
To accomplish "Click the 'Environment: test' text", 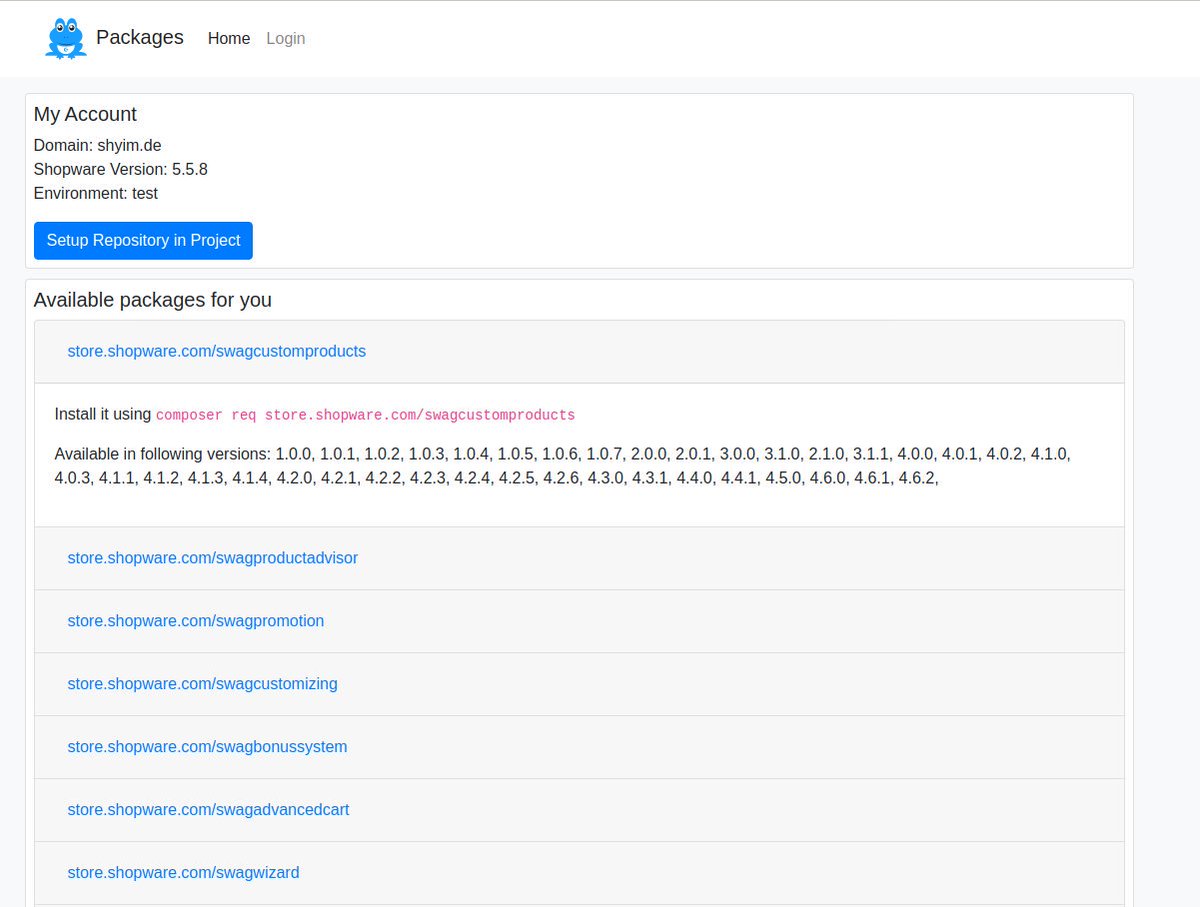I will point(96,193).
